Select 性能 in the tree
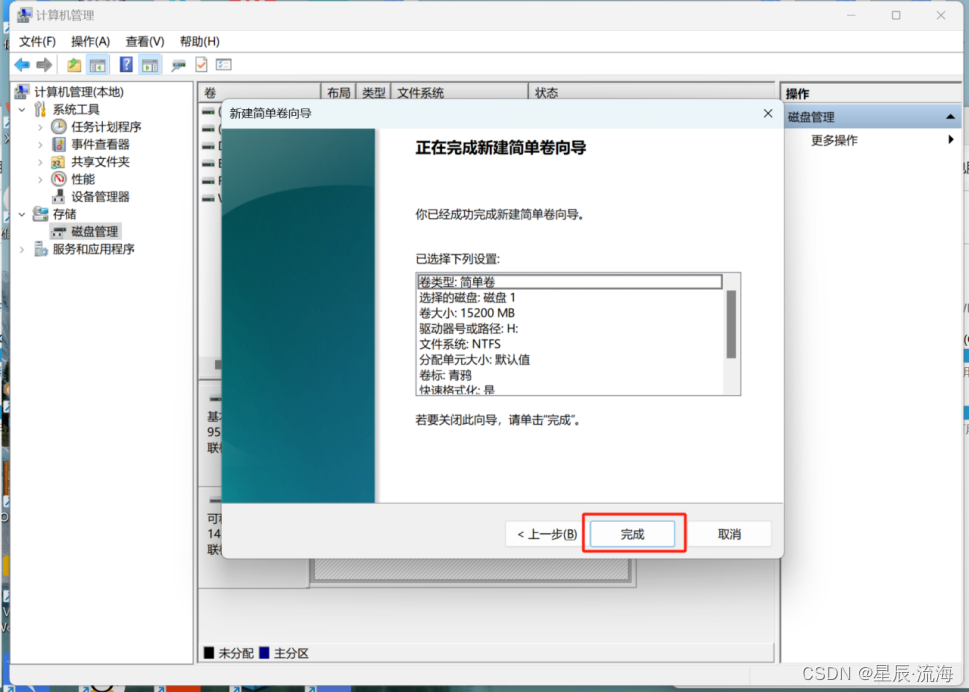The image size is (969, 692). point(82,179)
